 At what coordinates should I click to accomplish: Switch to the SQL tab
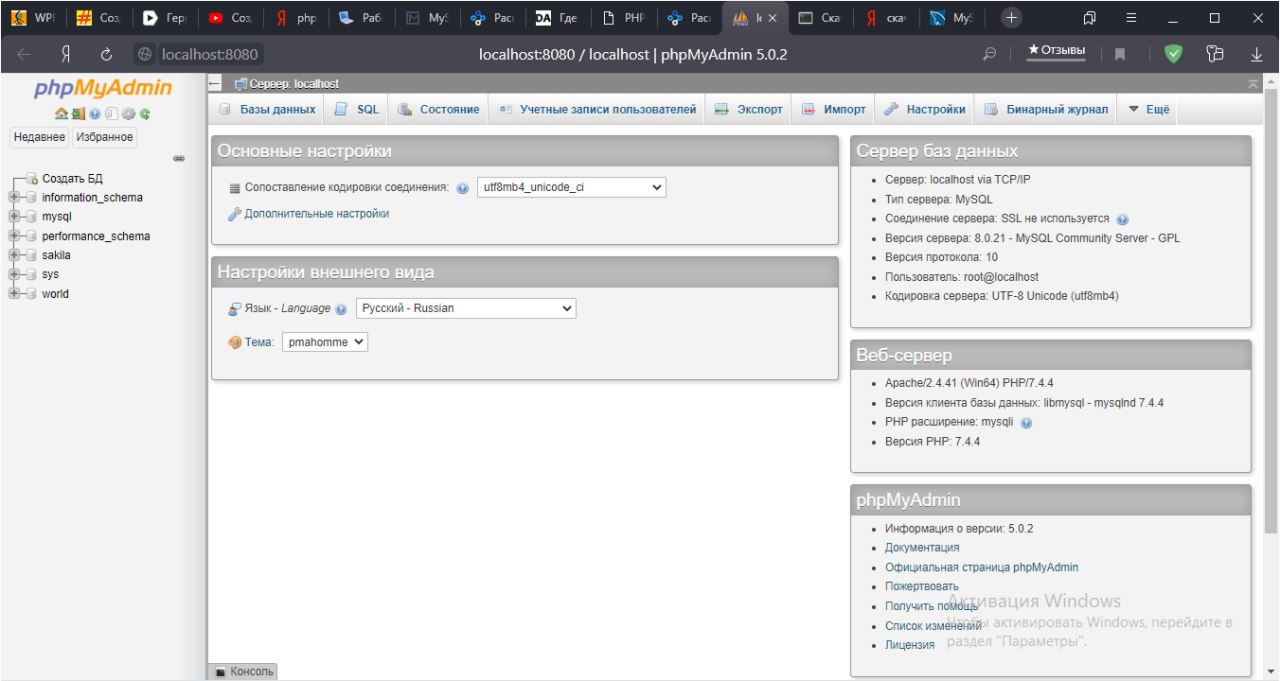pos(357,109)
